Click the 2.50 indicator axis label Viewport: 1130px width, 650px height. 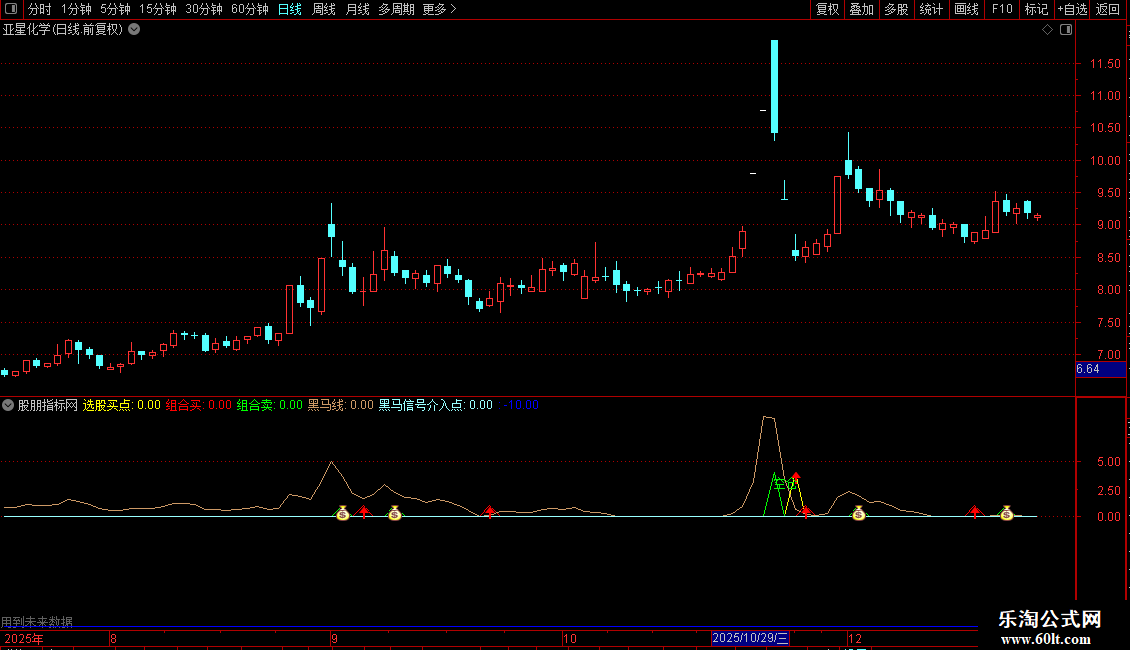(1108, 491)
